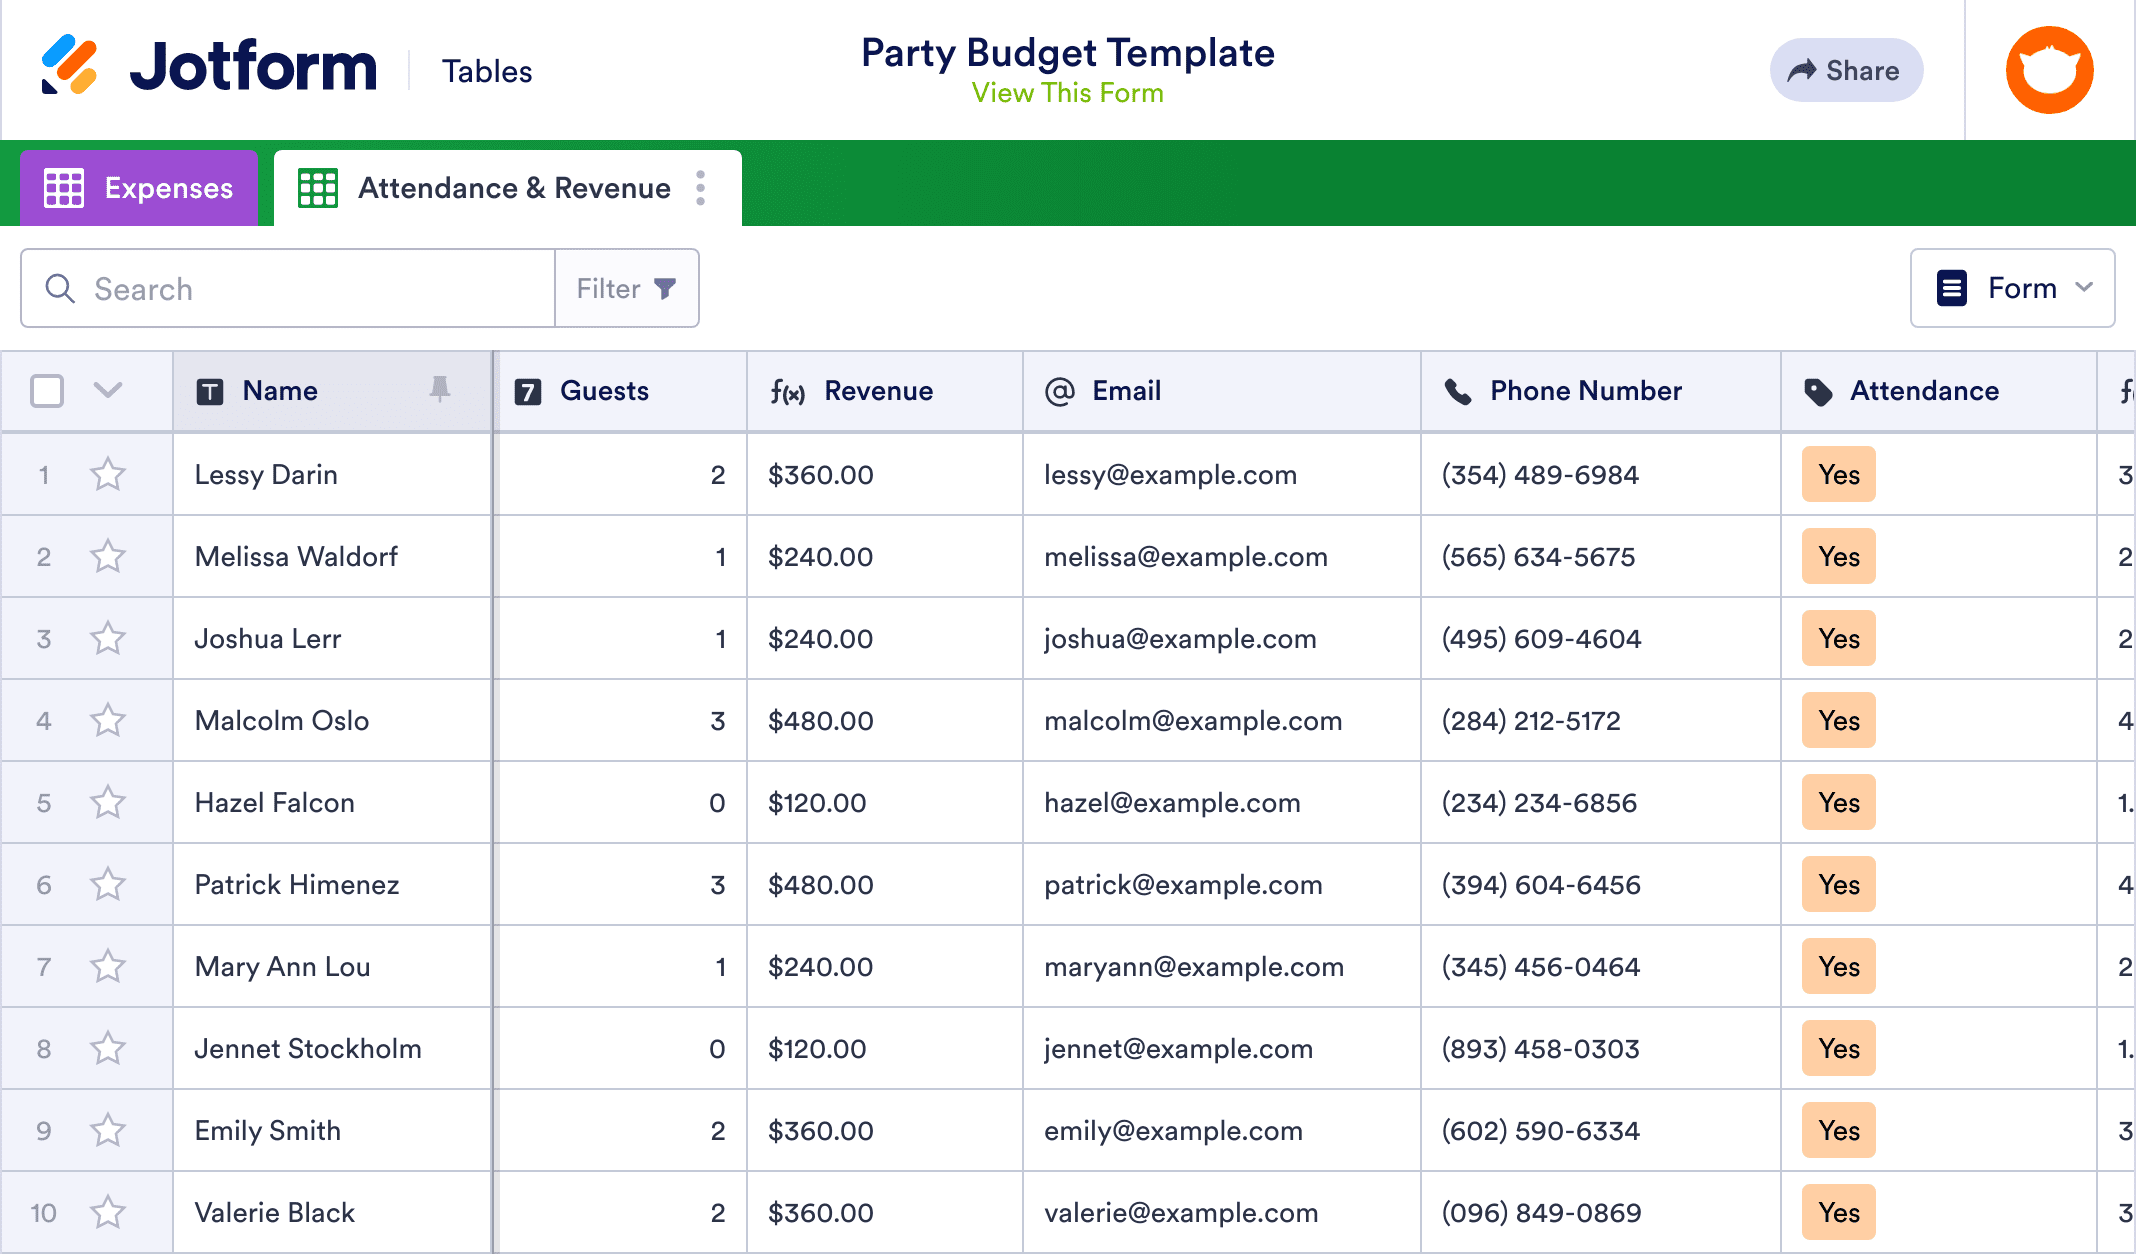Focus the Search input field
Screen dimensions: 2136x1254
(288, 288)
